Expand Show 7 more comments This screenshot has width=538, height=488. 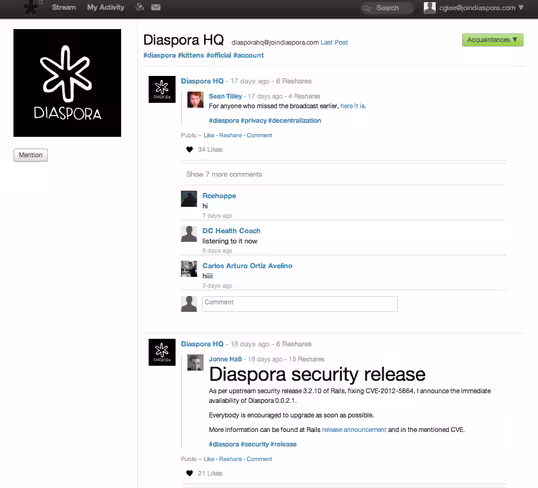coord(224,174)
